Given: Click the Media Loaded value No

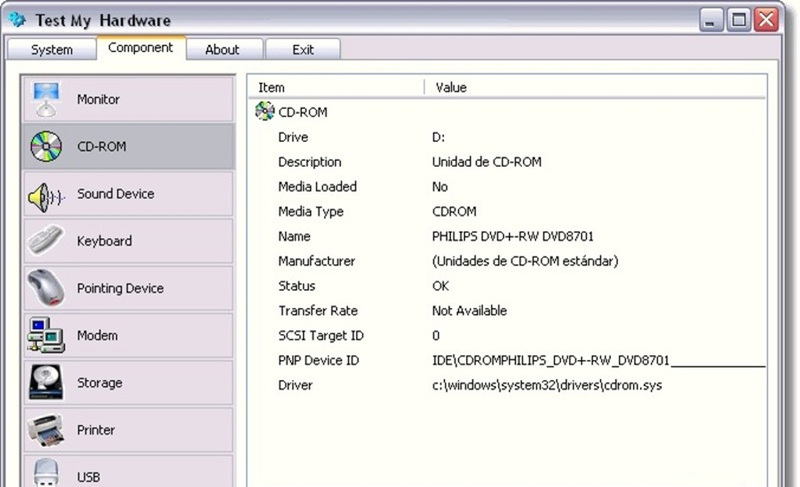Looking at the screenshot, I should pyautogui.click(x=440, y=187).
